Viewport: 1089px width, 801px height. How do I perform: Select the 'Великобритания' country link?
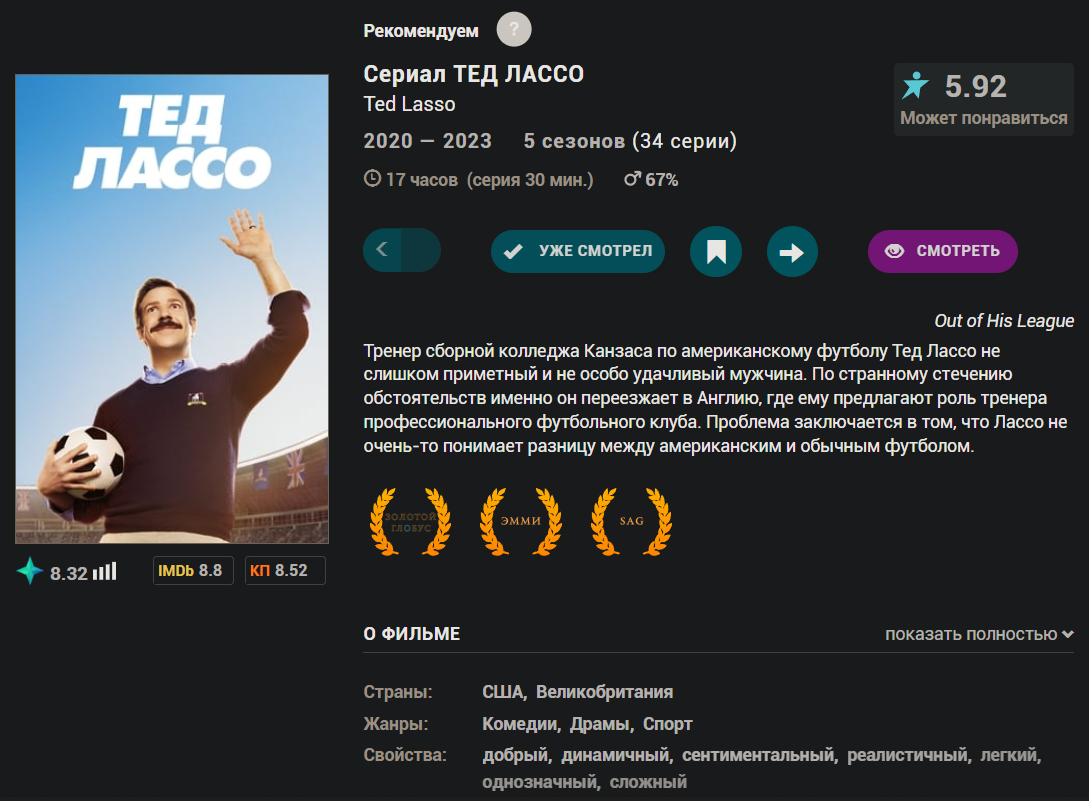(604, 692)
